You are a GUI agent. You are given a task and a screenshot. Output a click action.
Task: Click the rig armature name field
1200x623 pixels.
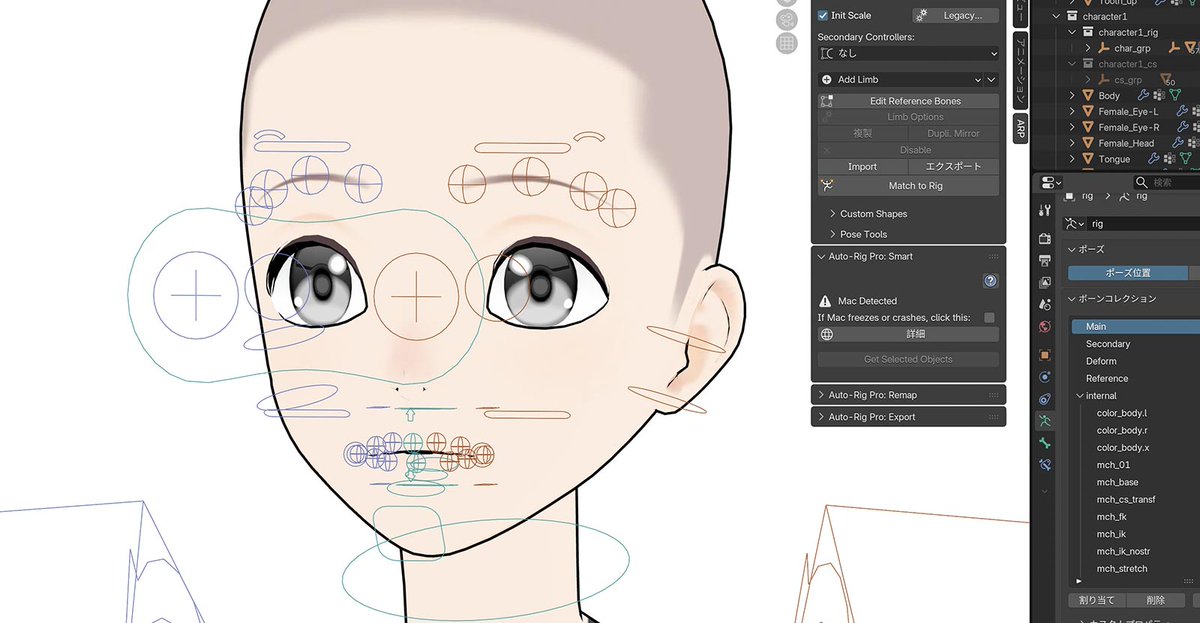point(1143,223)
